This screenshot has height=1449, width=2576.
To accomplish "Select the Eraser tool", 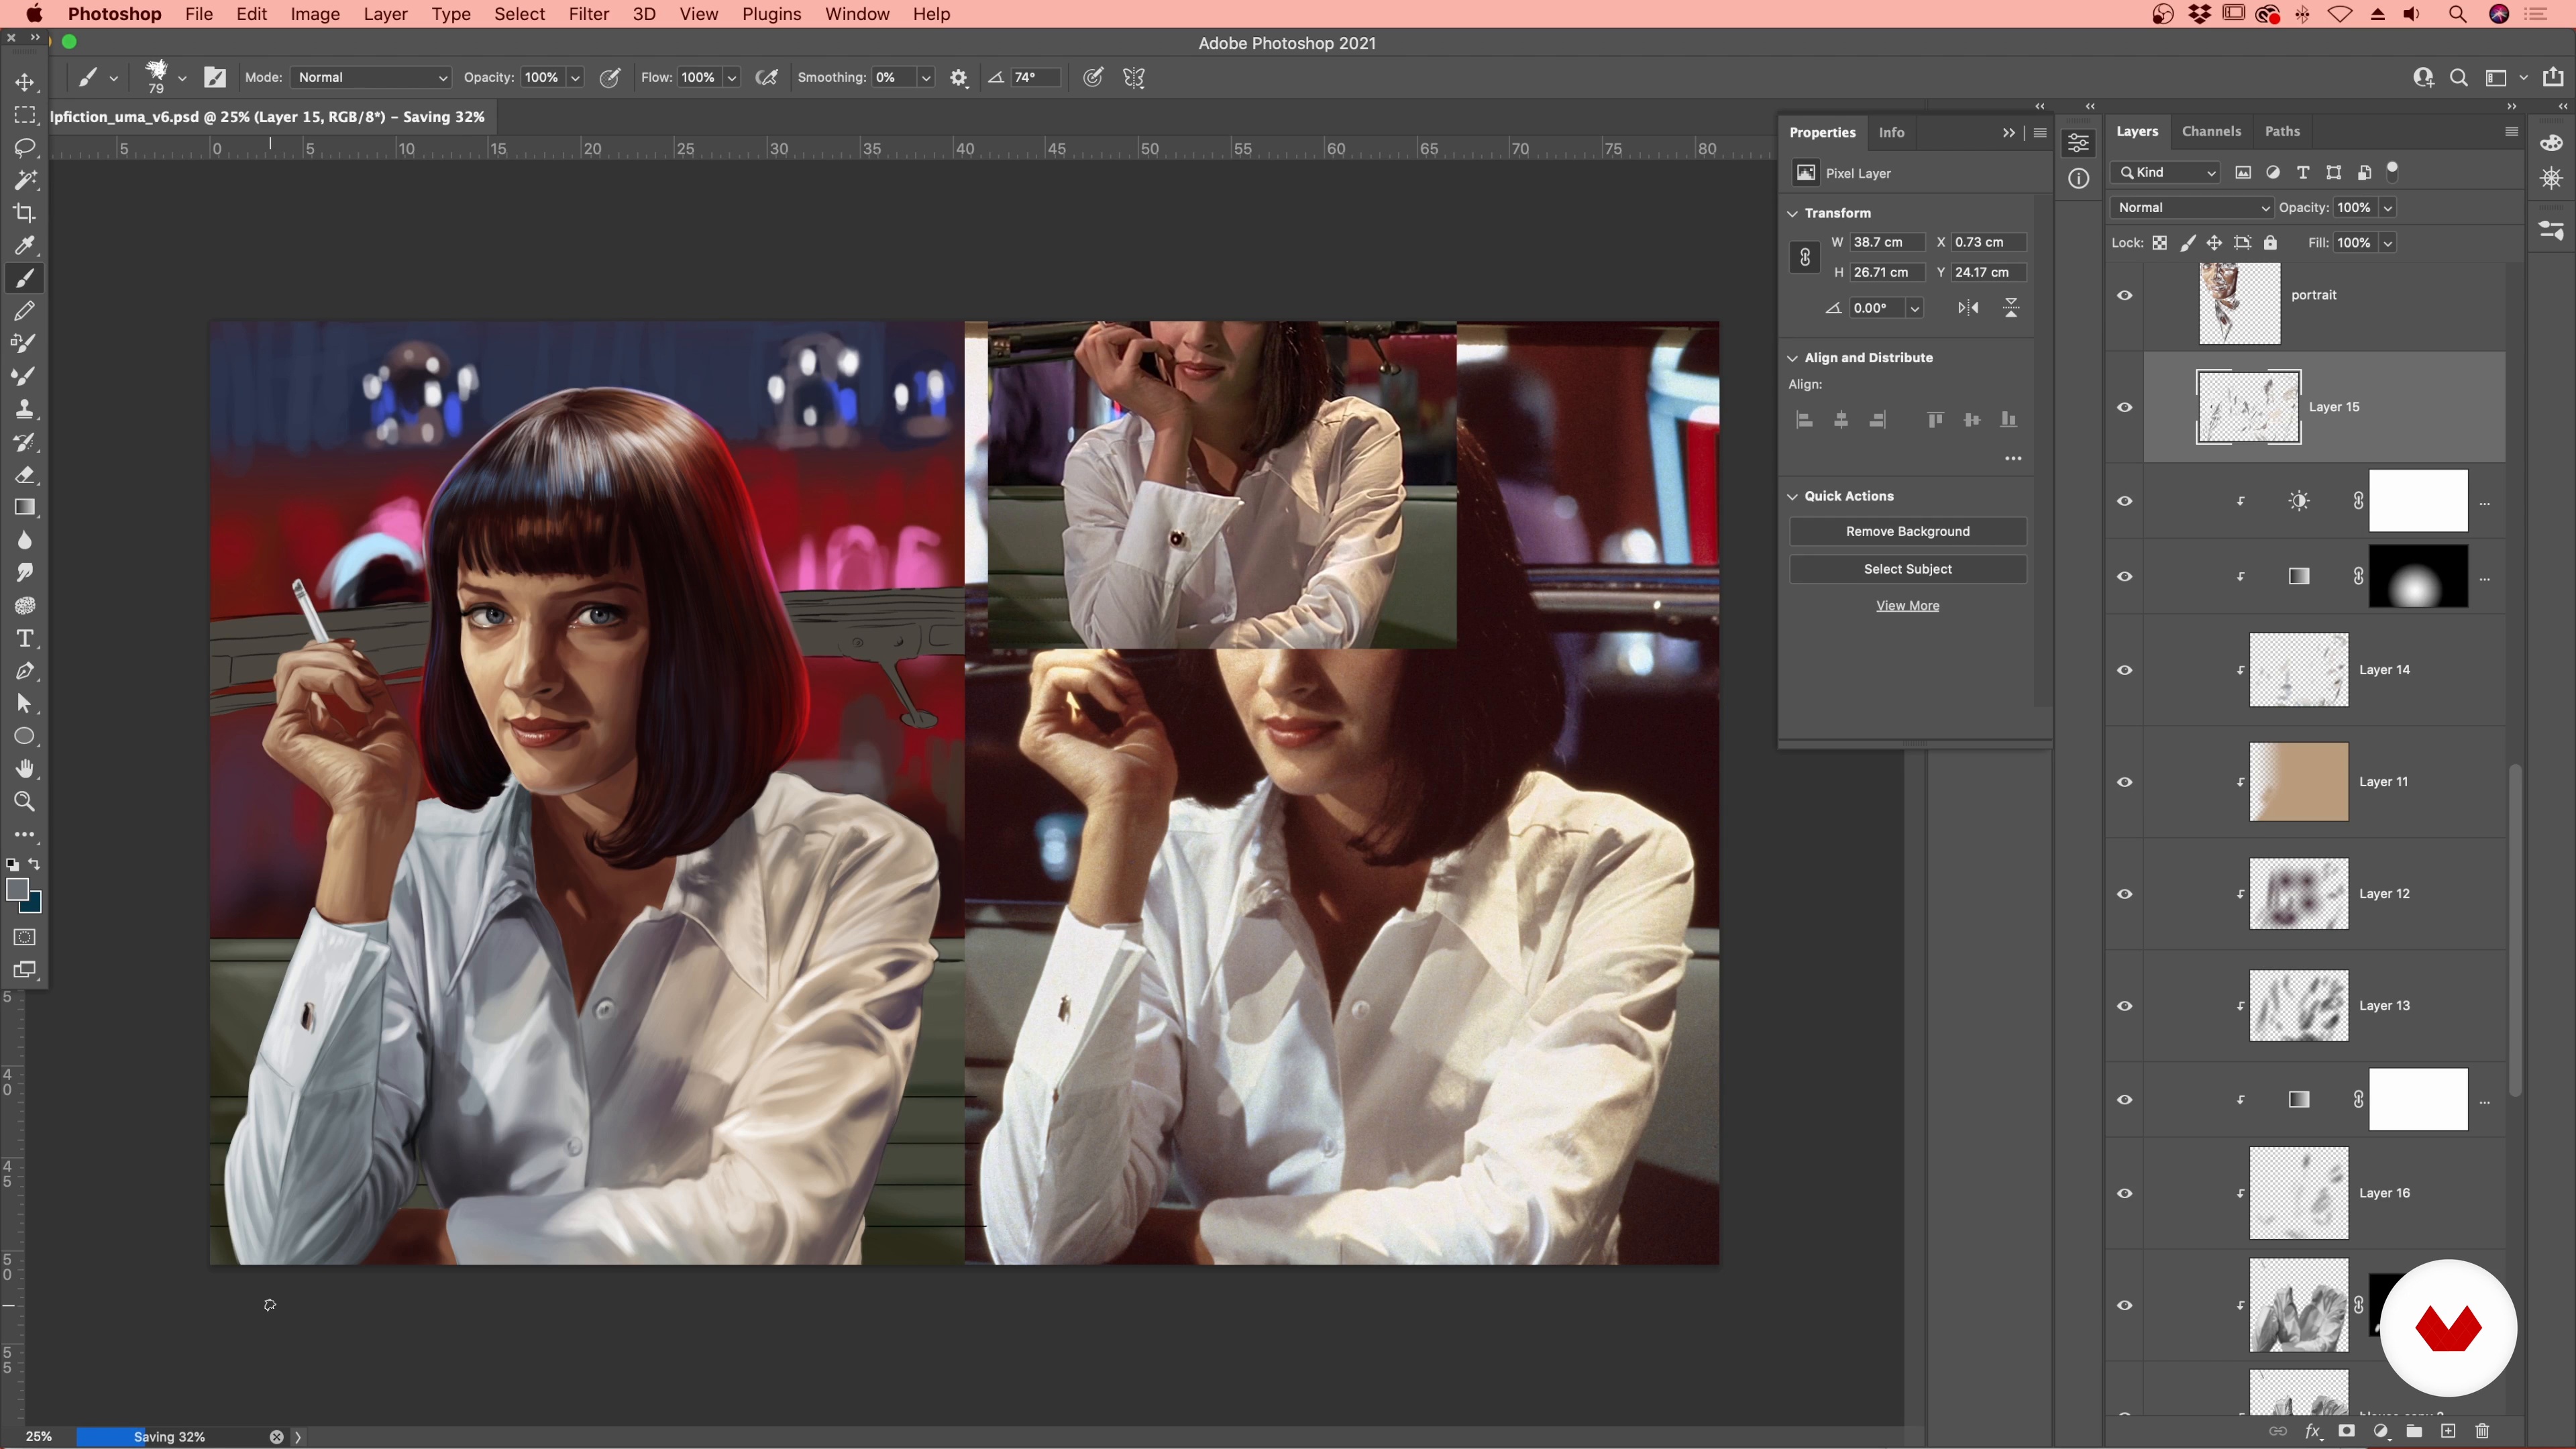I will point(24,475).
